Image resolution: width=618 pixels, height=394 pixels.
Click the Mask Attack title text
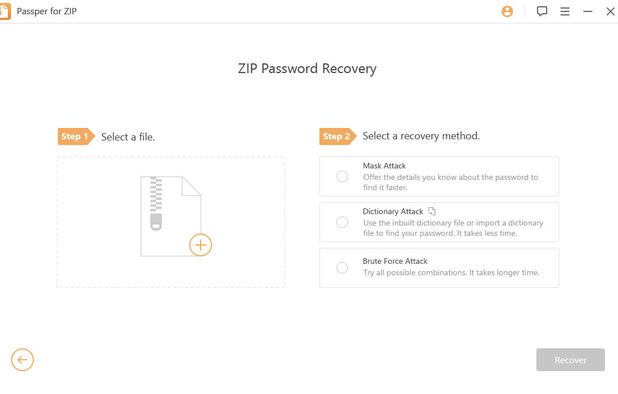tap(384, 165)
